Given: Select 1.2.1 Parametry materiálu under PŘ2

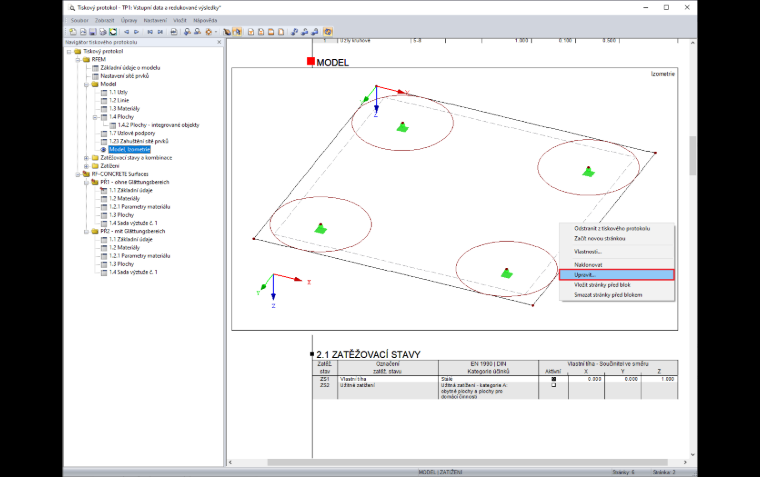Looking at the screenshot, I should (x=140, y=256).
